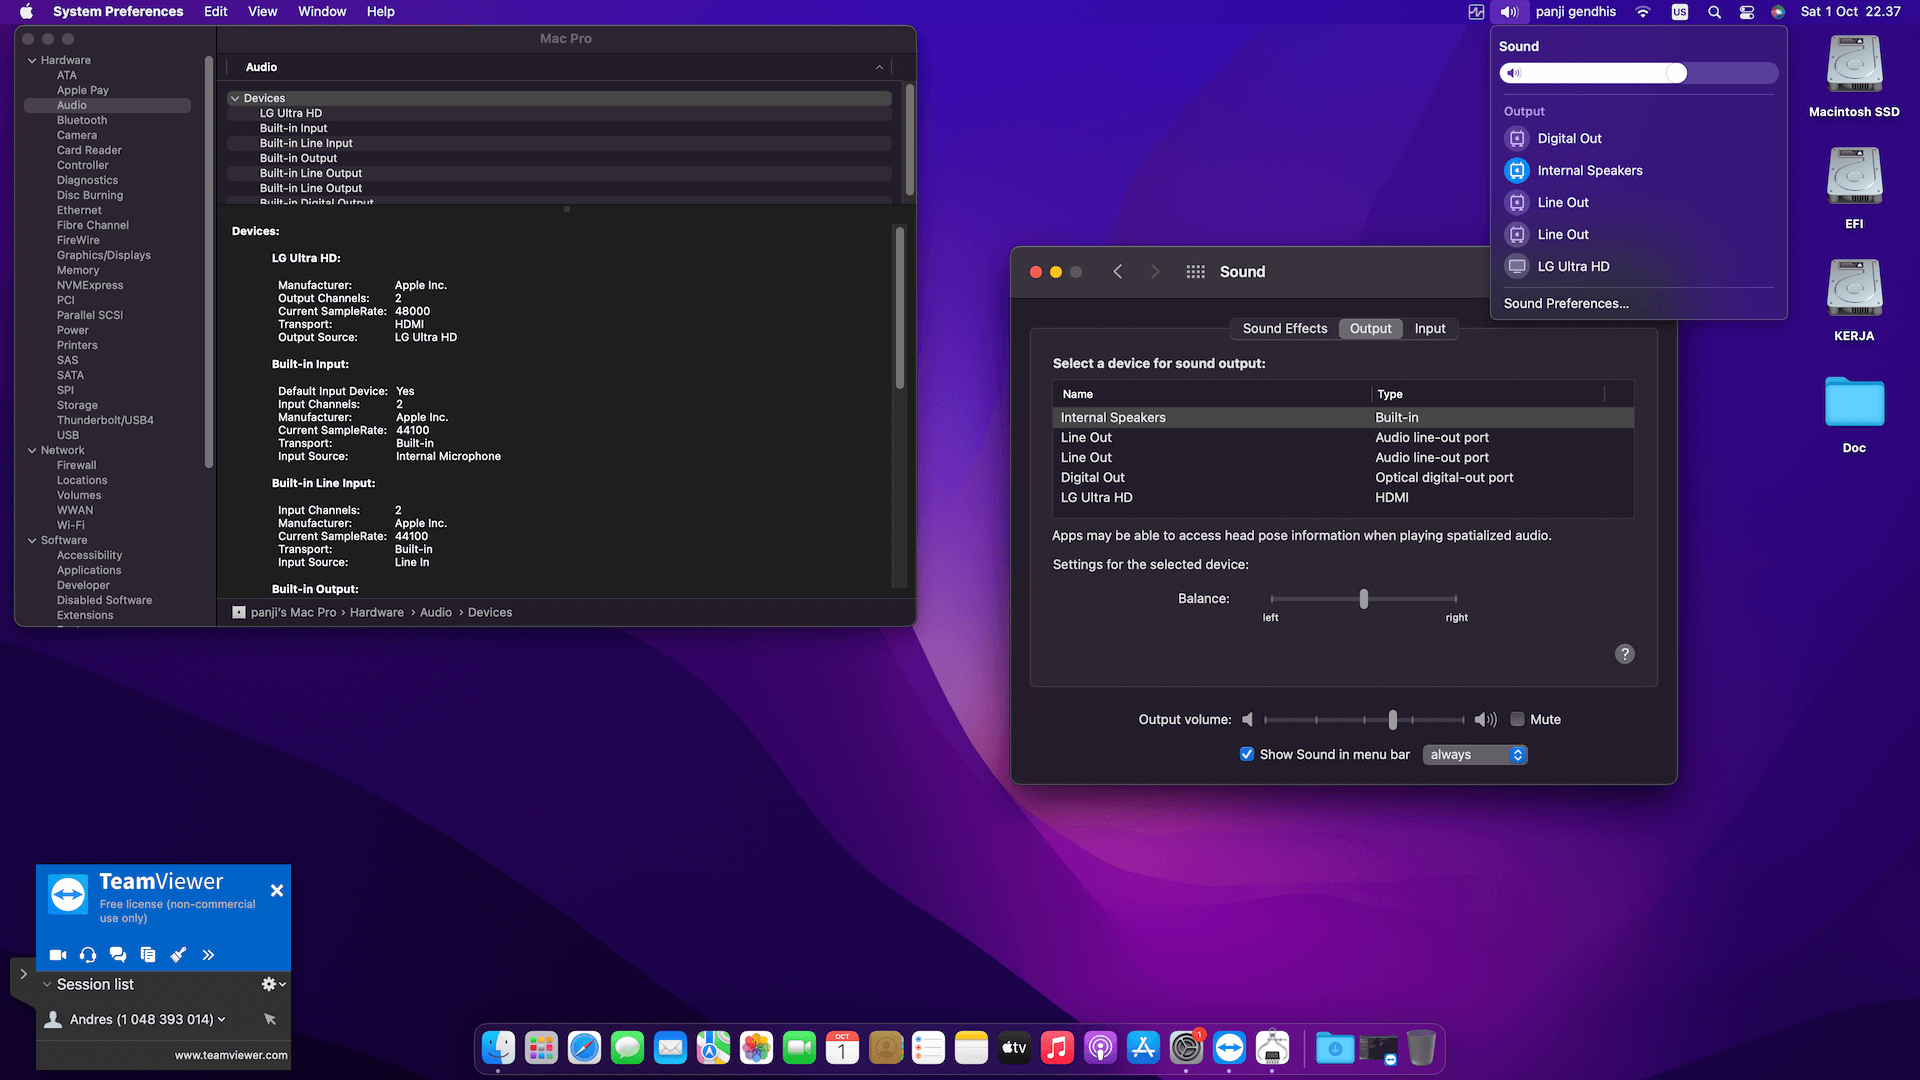Switch to the Input tab
1920x1080 pixels.
coord(1430,328)
